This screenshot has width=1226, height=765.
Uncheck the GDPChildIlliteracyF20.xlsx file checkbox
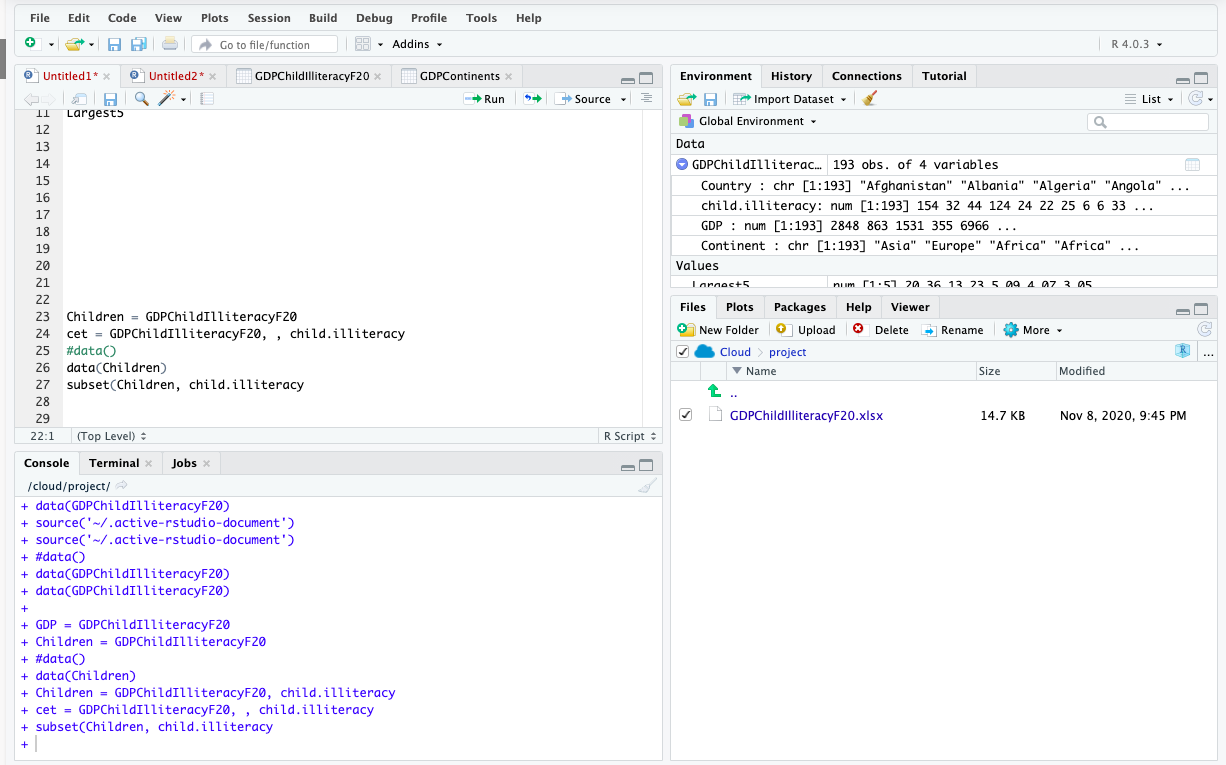pos(685,415)
